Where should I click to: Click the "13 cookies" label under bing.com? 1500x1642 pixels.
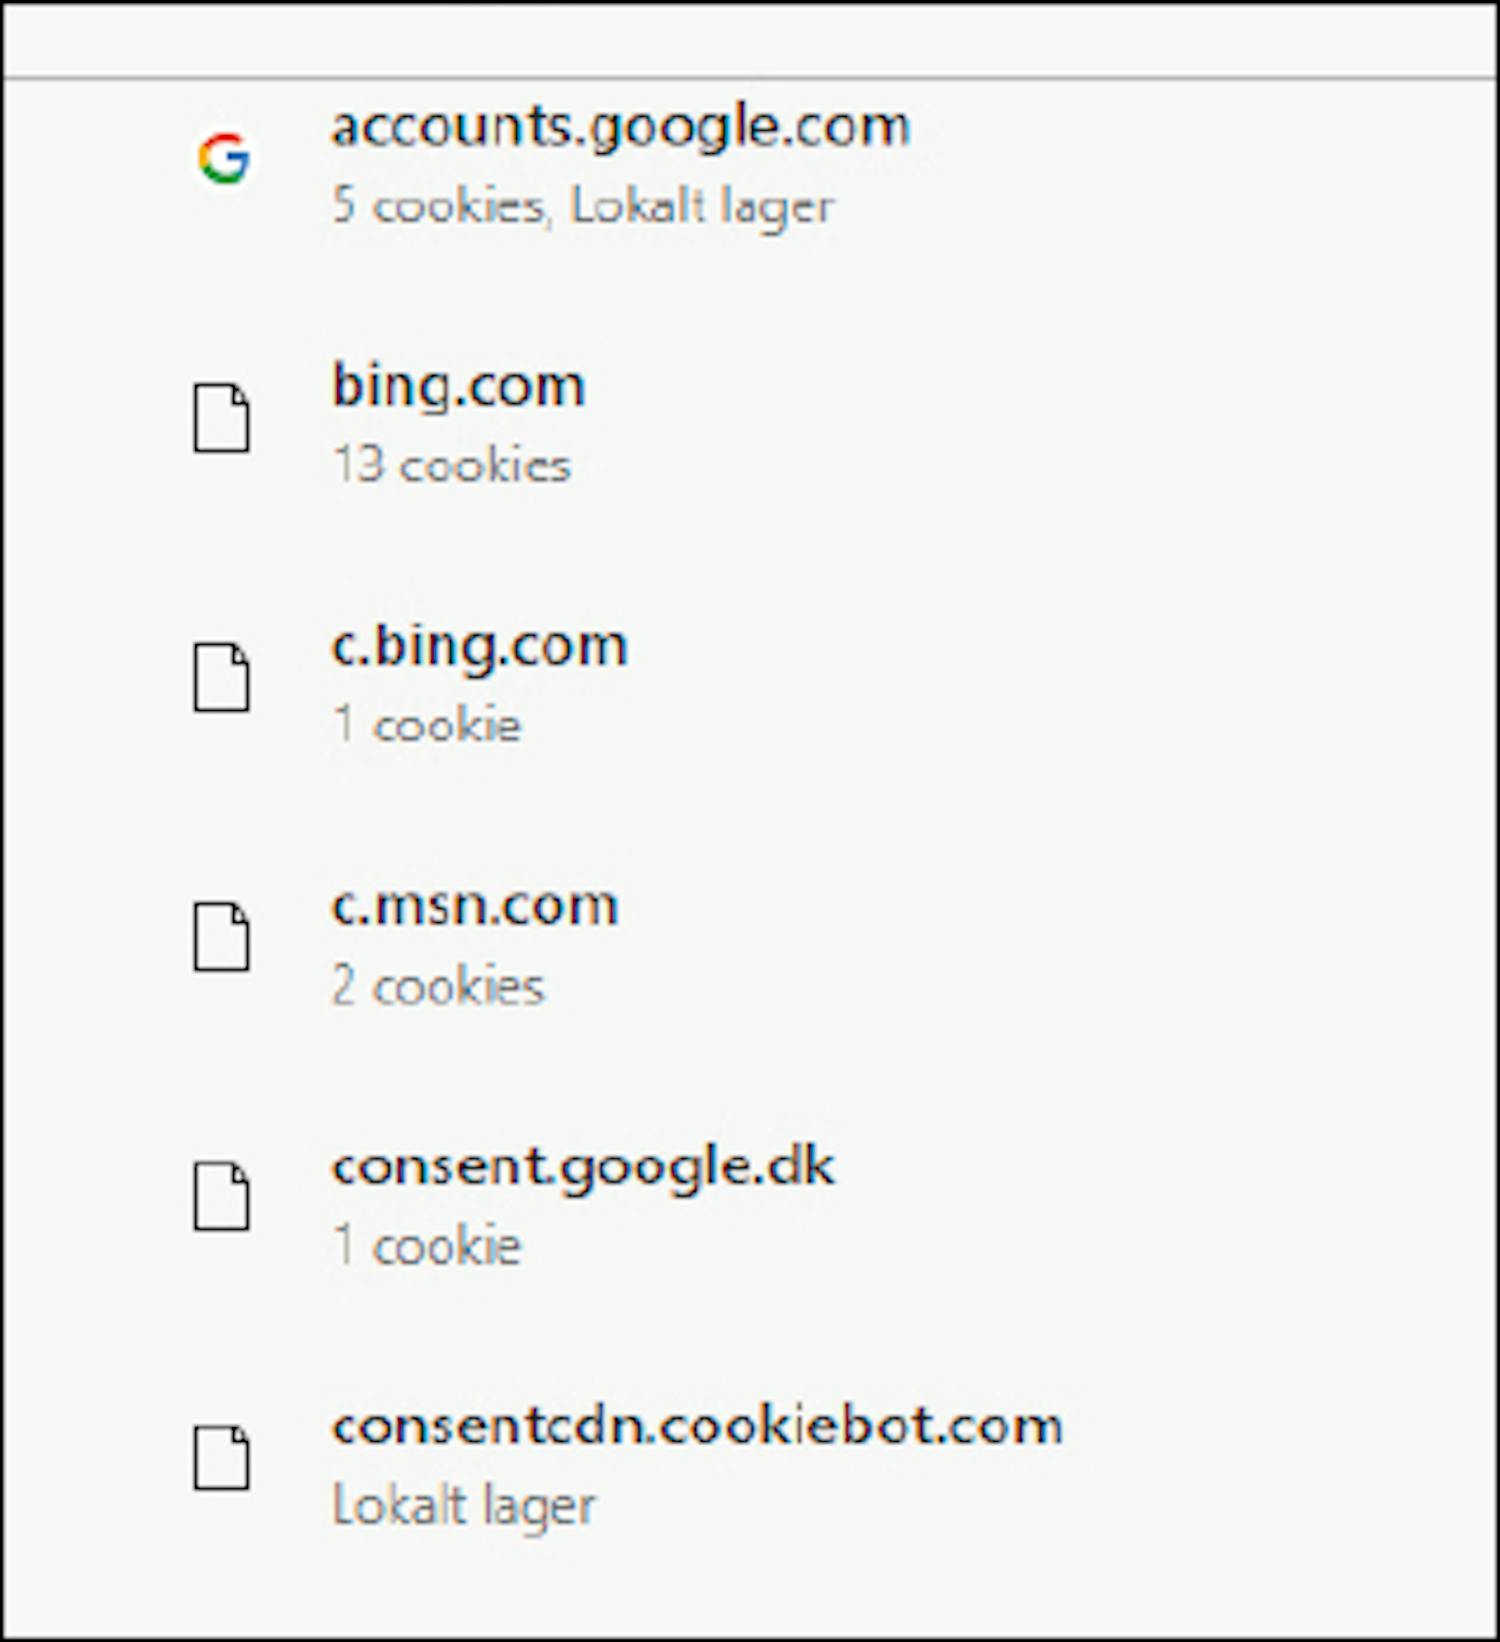pyautogui.click(x=451, y=466)
